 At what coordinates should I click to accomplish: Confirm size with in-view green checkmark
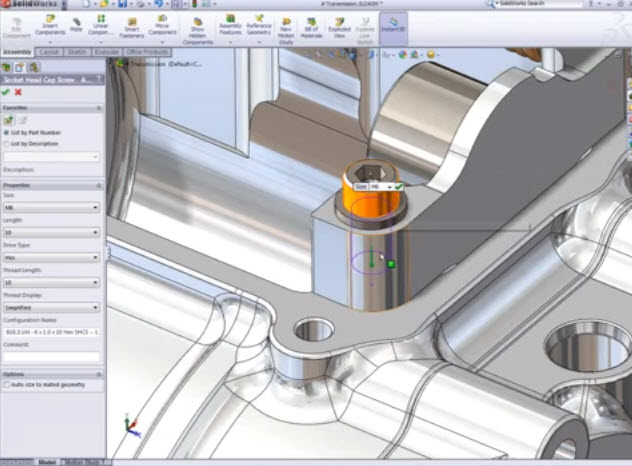pyautogui.click(x=398, y=187)
